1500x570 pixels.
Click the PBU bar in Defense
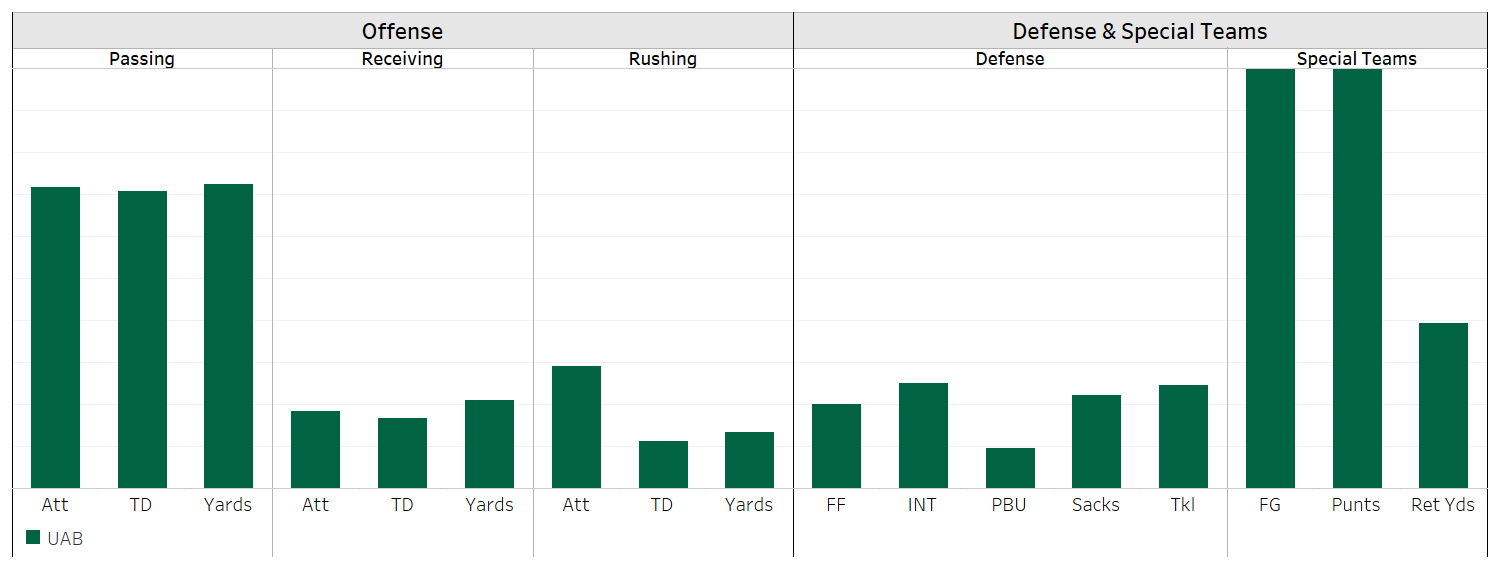1010,468
